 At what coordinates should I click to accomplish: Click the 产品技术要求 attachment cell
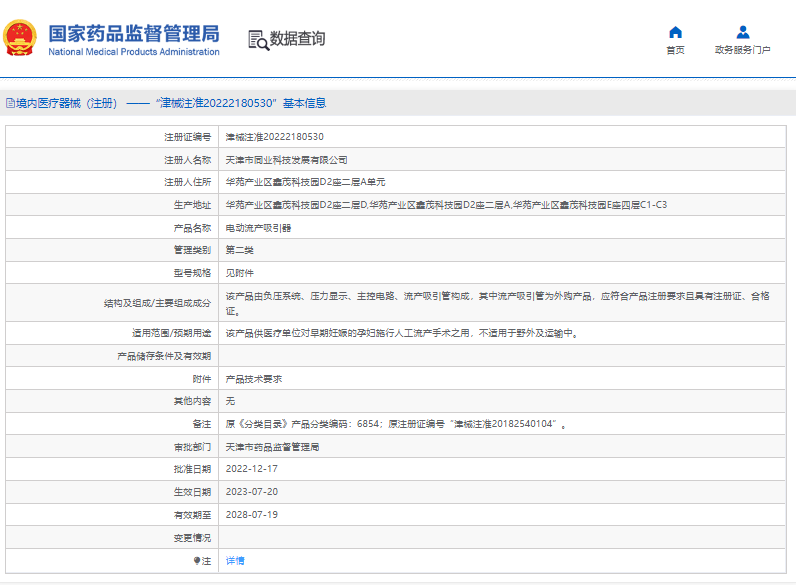pos(253,379)
